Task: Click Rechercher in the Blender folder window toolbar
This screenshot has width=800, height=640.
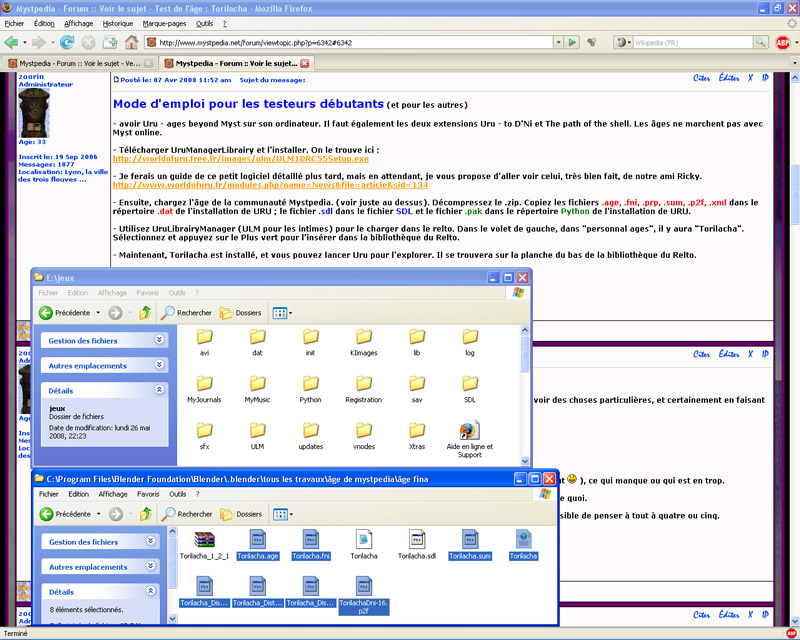Action: [x=187, y=514]
